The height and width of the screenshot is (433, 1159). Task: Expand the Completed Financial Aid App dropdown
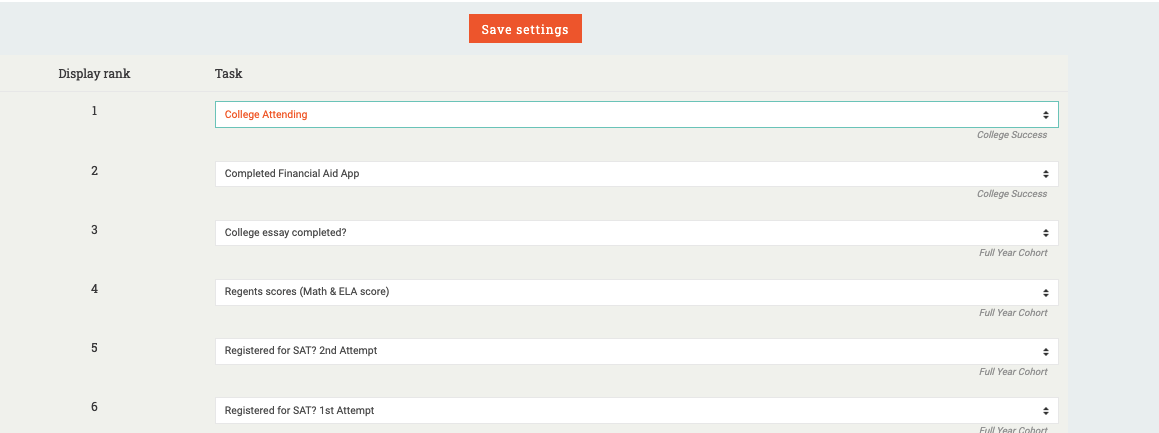(636, 174)
